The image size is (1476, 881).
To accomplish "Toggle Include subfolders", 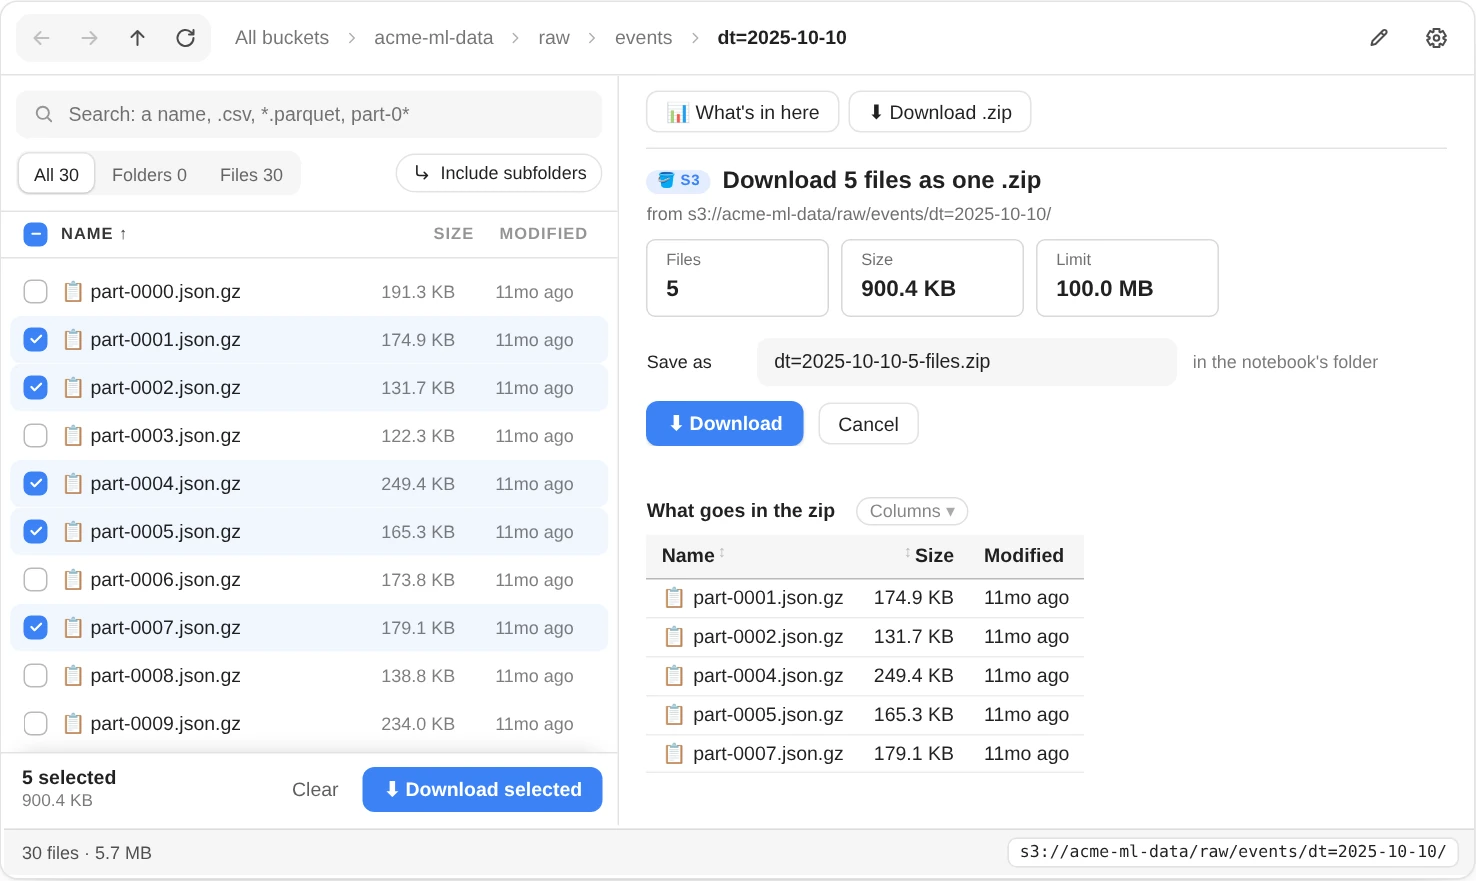I will tap(499, 173).
